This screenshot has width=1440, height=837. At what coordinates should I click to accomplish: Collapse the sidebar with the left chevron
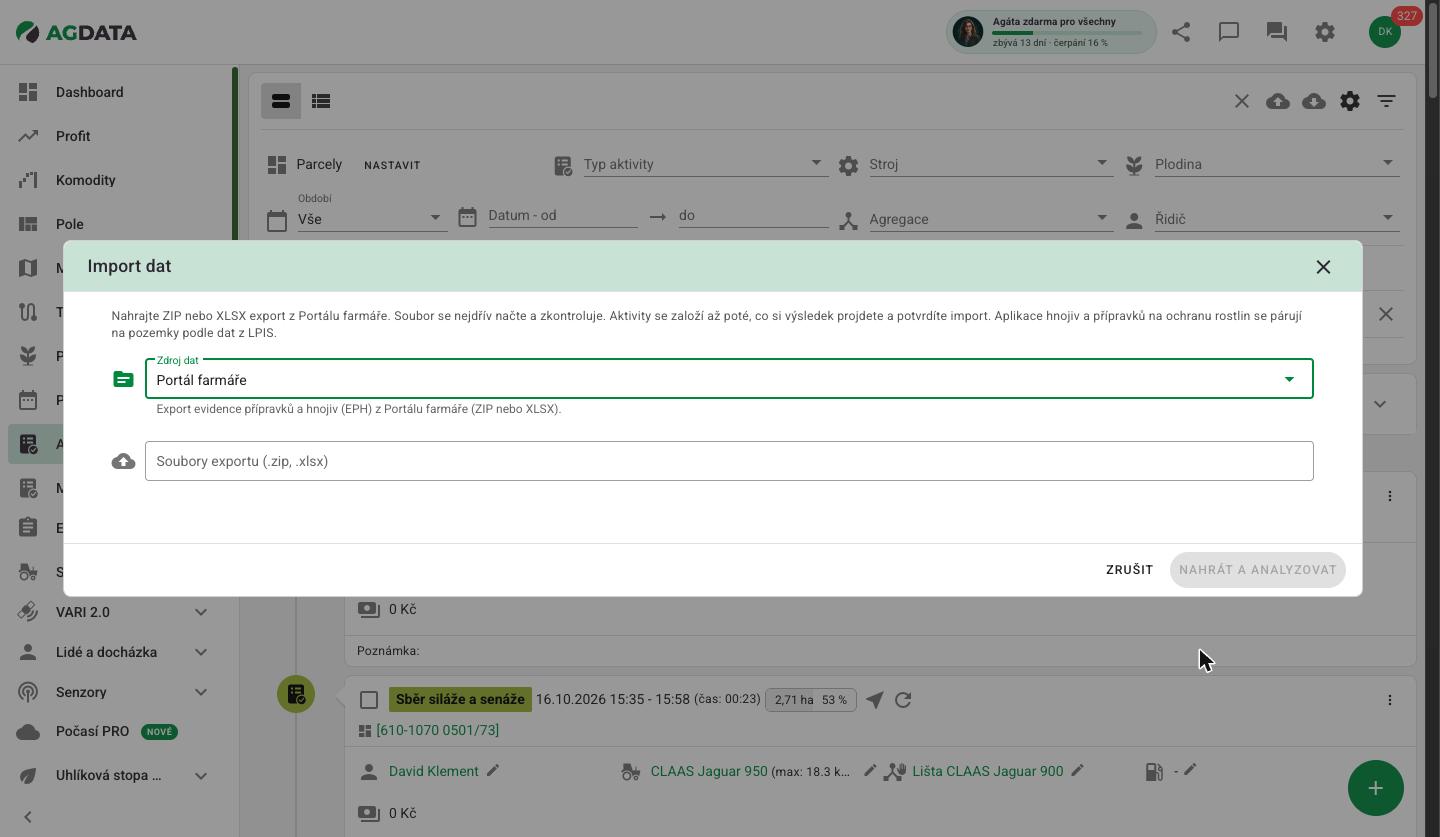pyautogui.click(x=28, y=817)
